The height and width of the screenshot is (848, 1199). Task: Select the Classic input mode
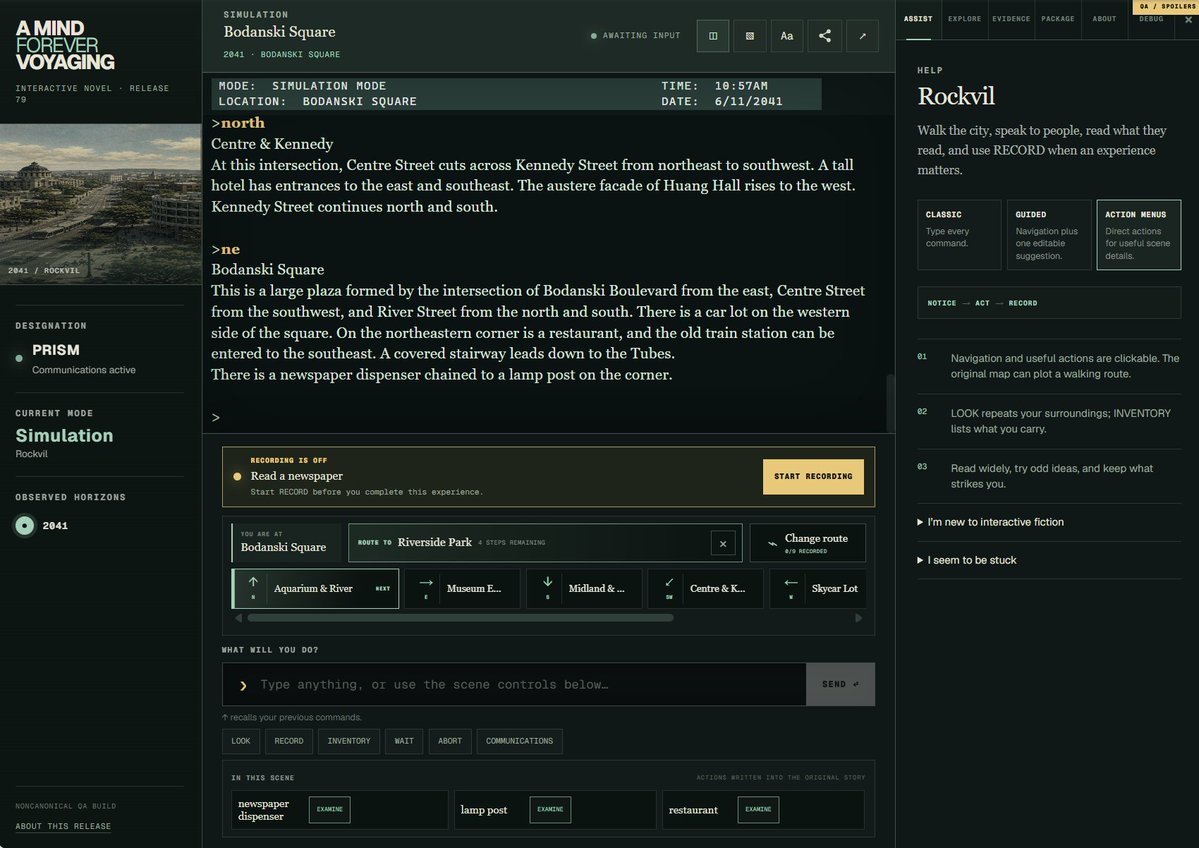tap(959, 235)
